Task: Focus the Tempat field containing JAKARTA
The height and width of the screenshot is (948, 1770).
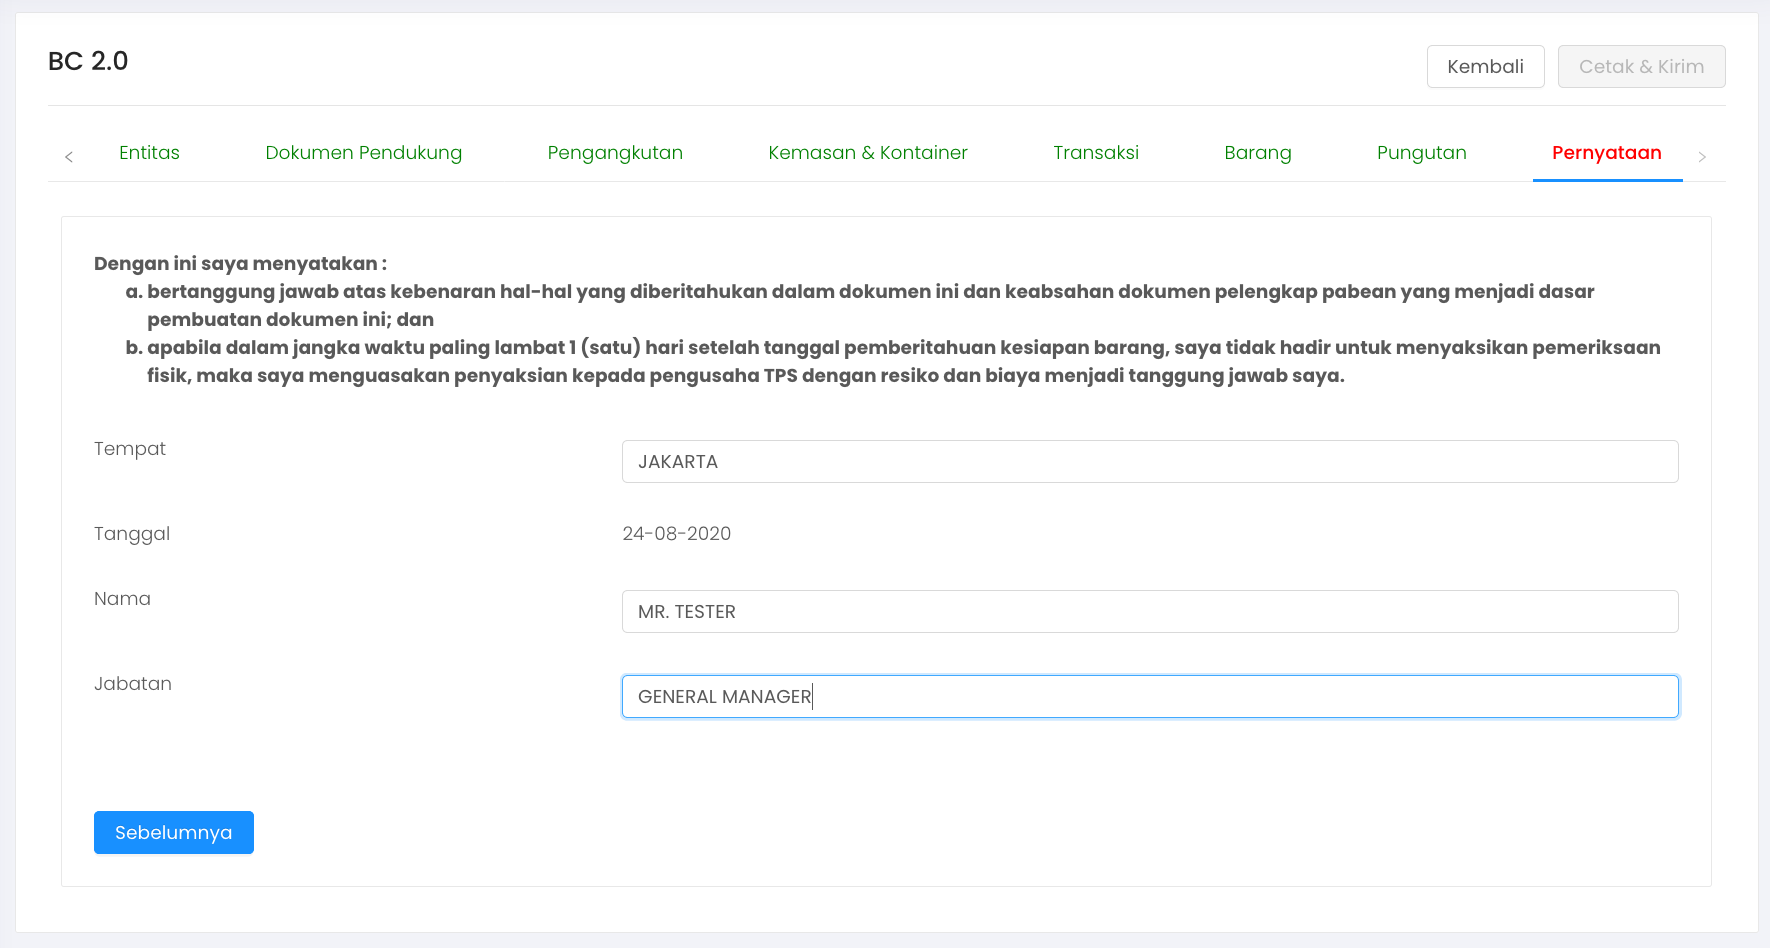Action: coord(1149,462)
